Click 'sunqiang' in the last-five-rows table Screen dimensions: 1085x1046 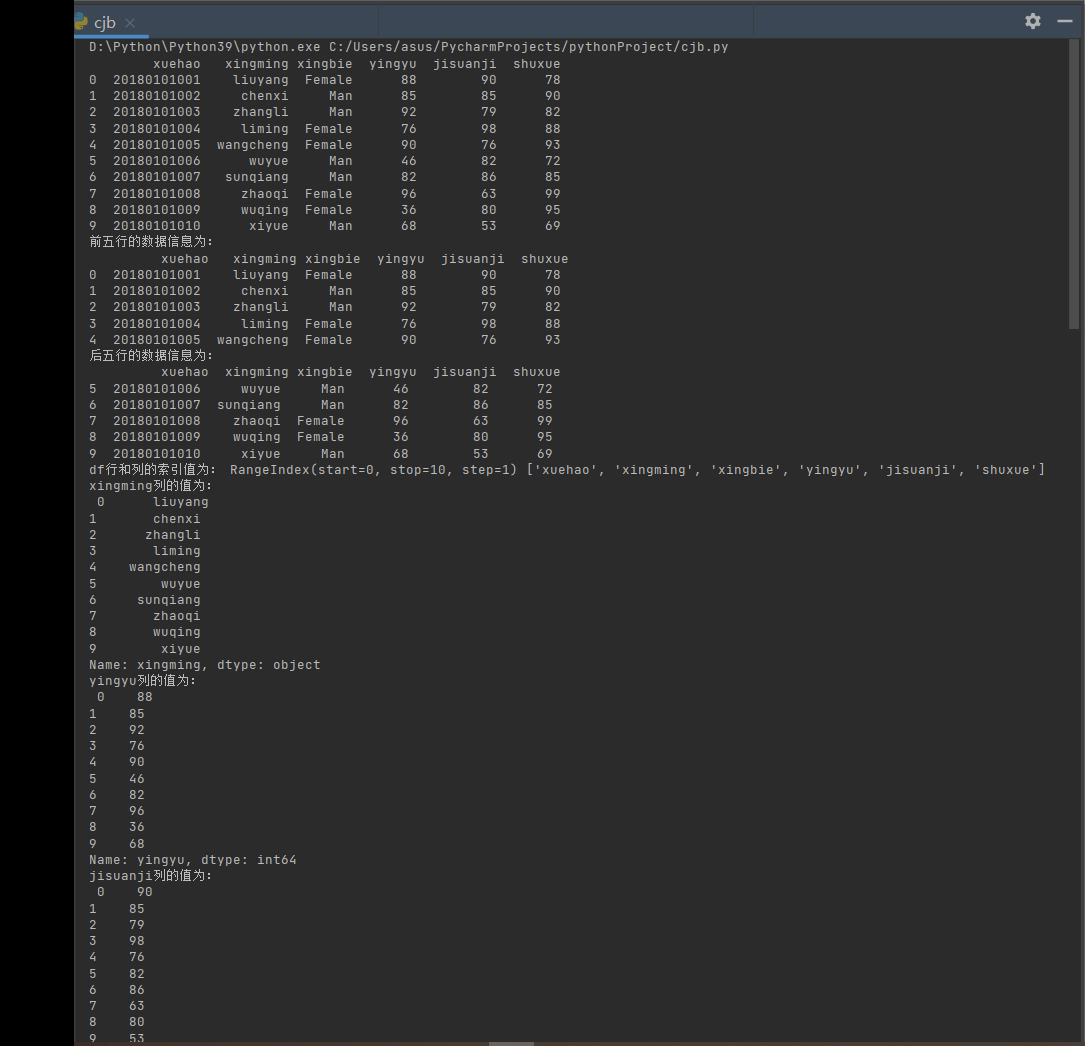click(x=248, y=405)
